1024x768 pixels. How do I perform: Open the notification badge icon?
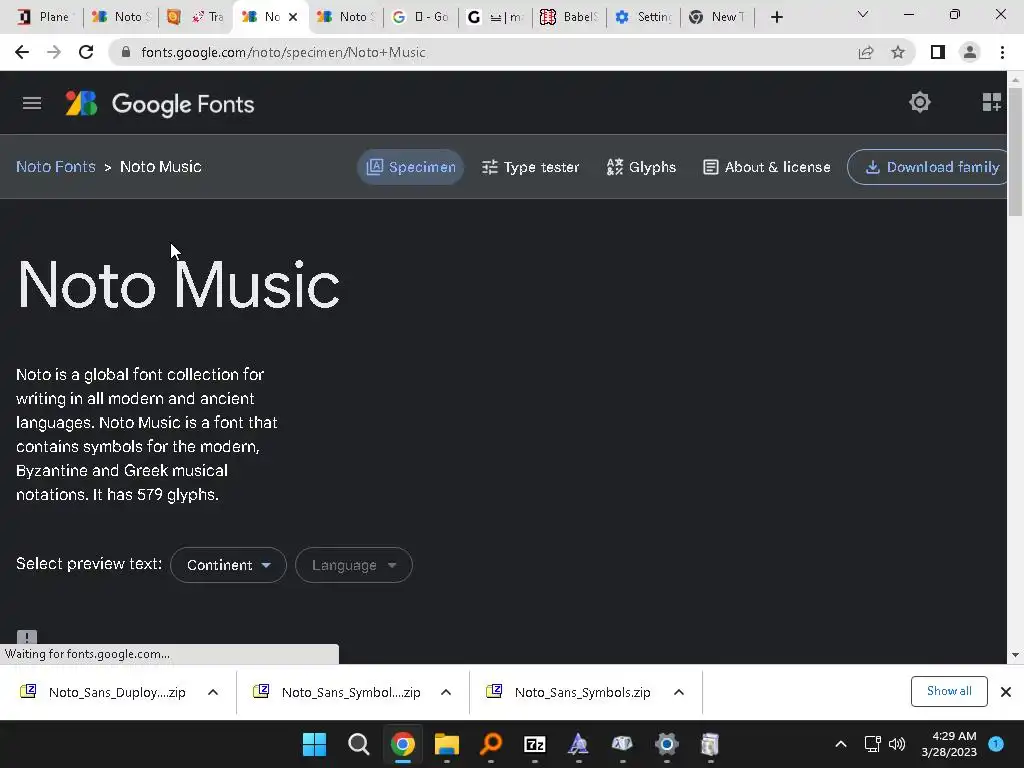996,744
